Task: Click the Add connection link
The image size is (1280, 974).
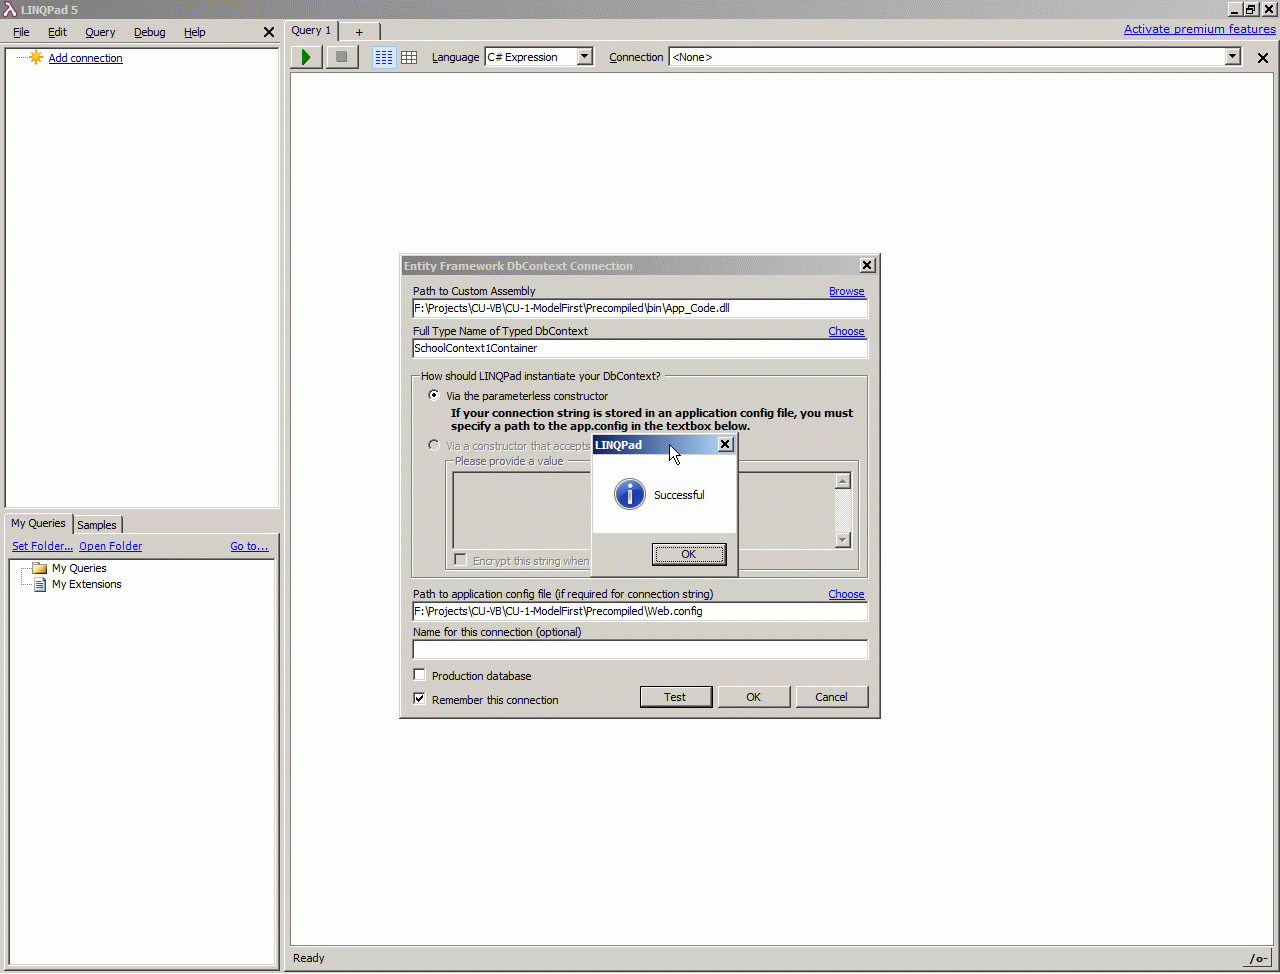Action: [x=86, y=58]
